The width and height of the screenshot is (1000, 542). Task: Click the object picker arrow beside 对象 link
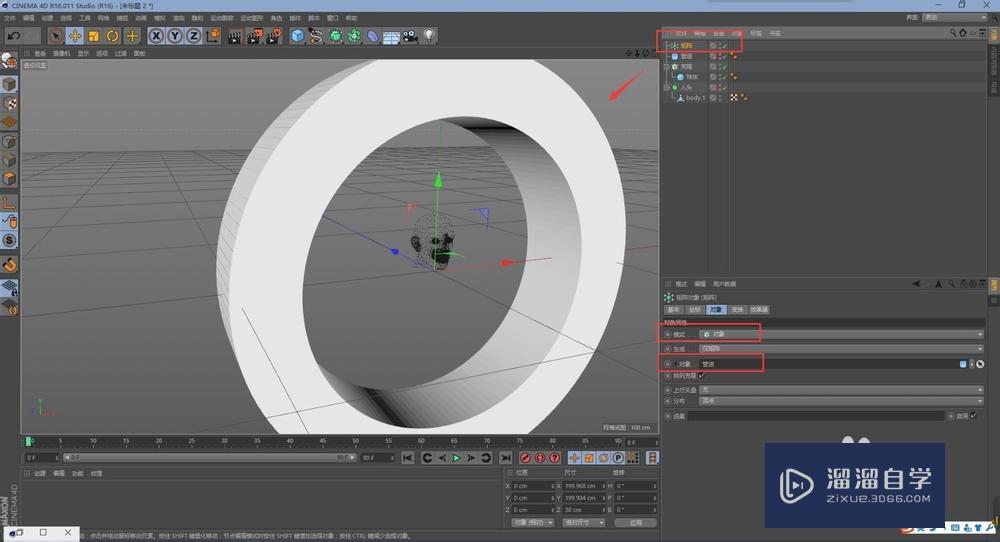[x=980, y=364]
